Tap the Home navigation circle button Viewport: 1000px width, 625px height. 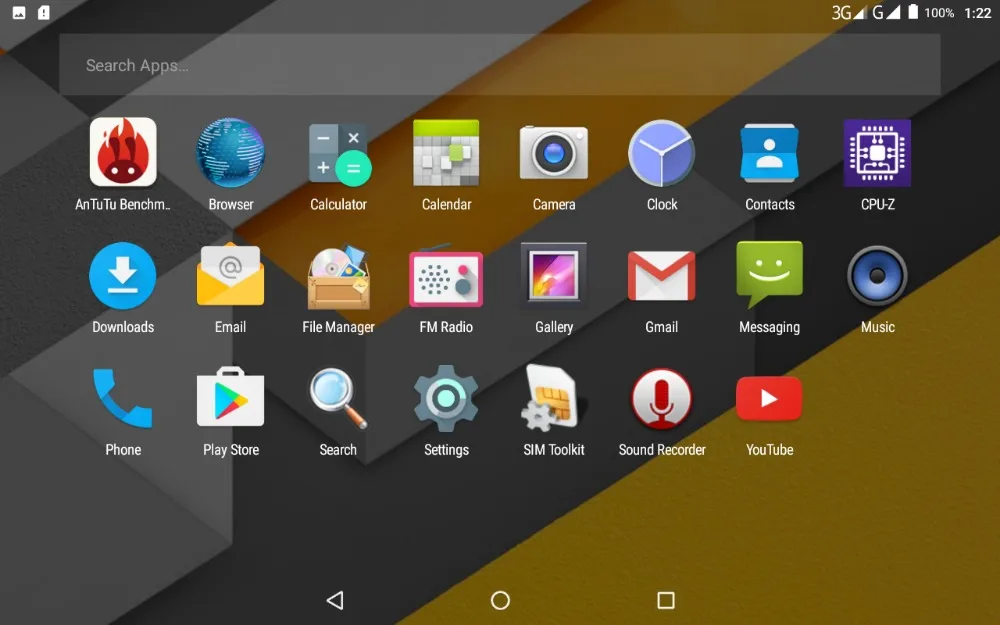(500, 600)
